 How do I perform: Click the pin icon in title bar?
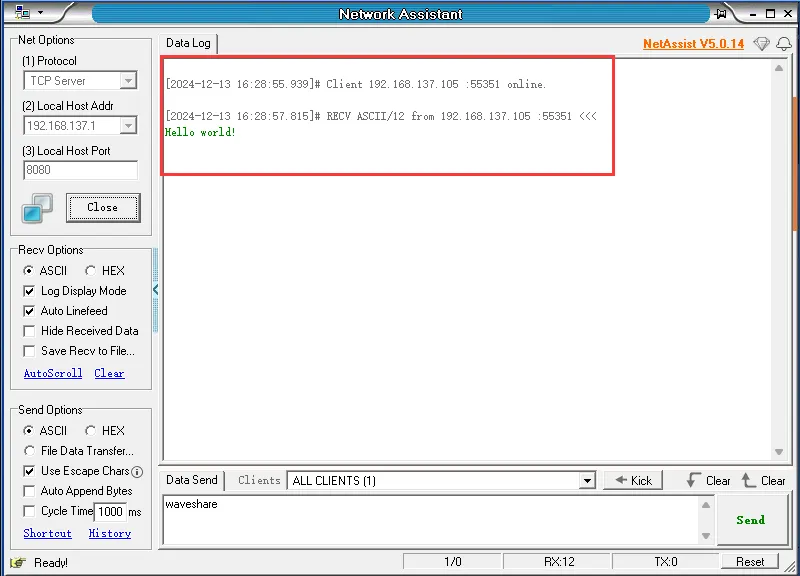click(x=721, y=14)
